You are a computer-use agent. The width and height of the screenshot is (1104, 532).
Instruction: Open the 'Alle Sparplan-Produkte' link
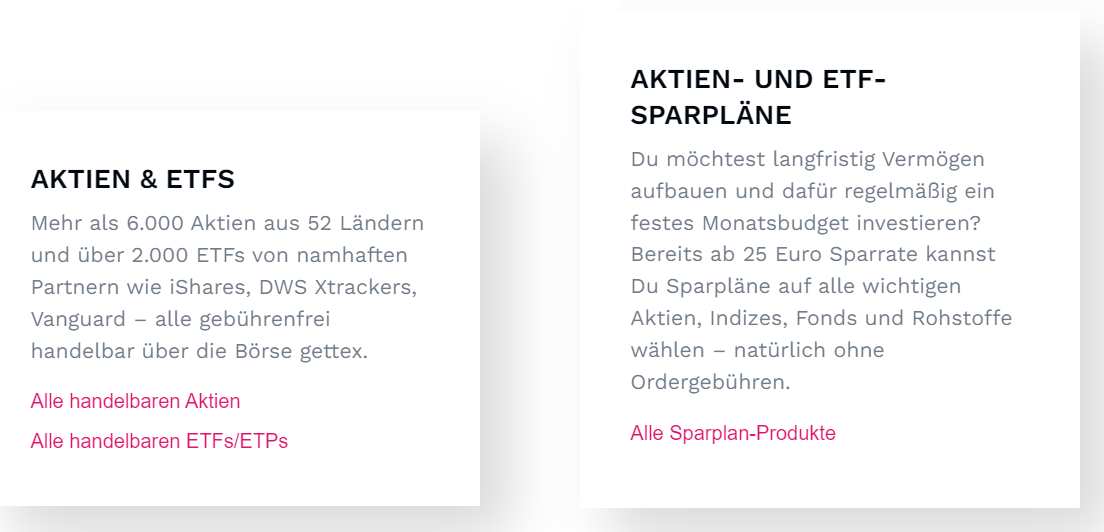(x=733, y=433)
